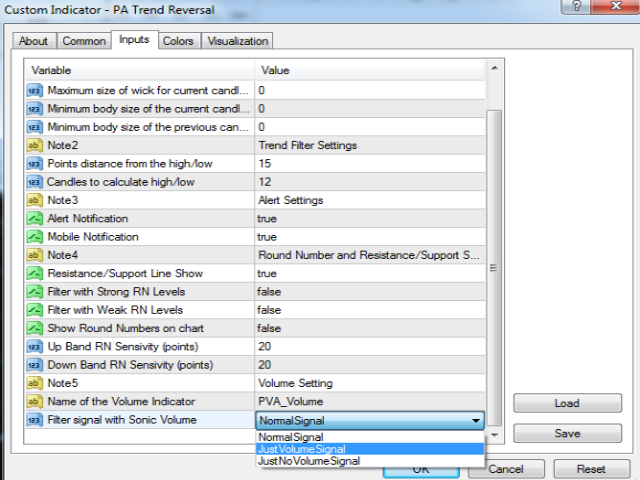Toggle Mobile Notification true value
Viewport: 640px width, 480px height.
(x=370, y=237)
